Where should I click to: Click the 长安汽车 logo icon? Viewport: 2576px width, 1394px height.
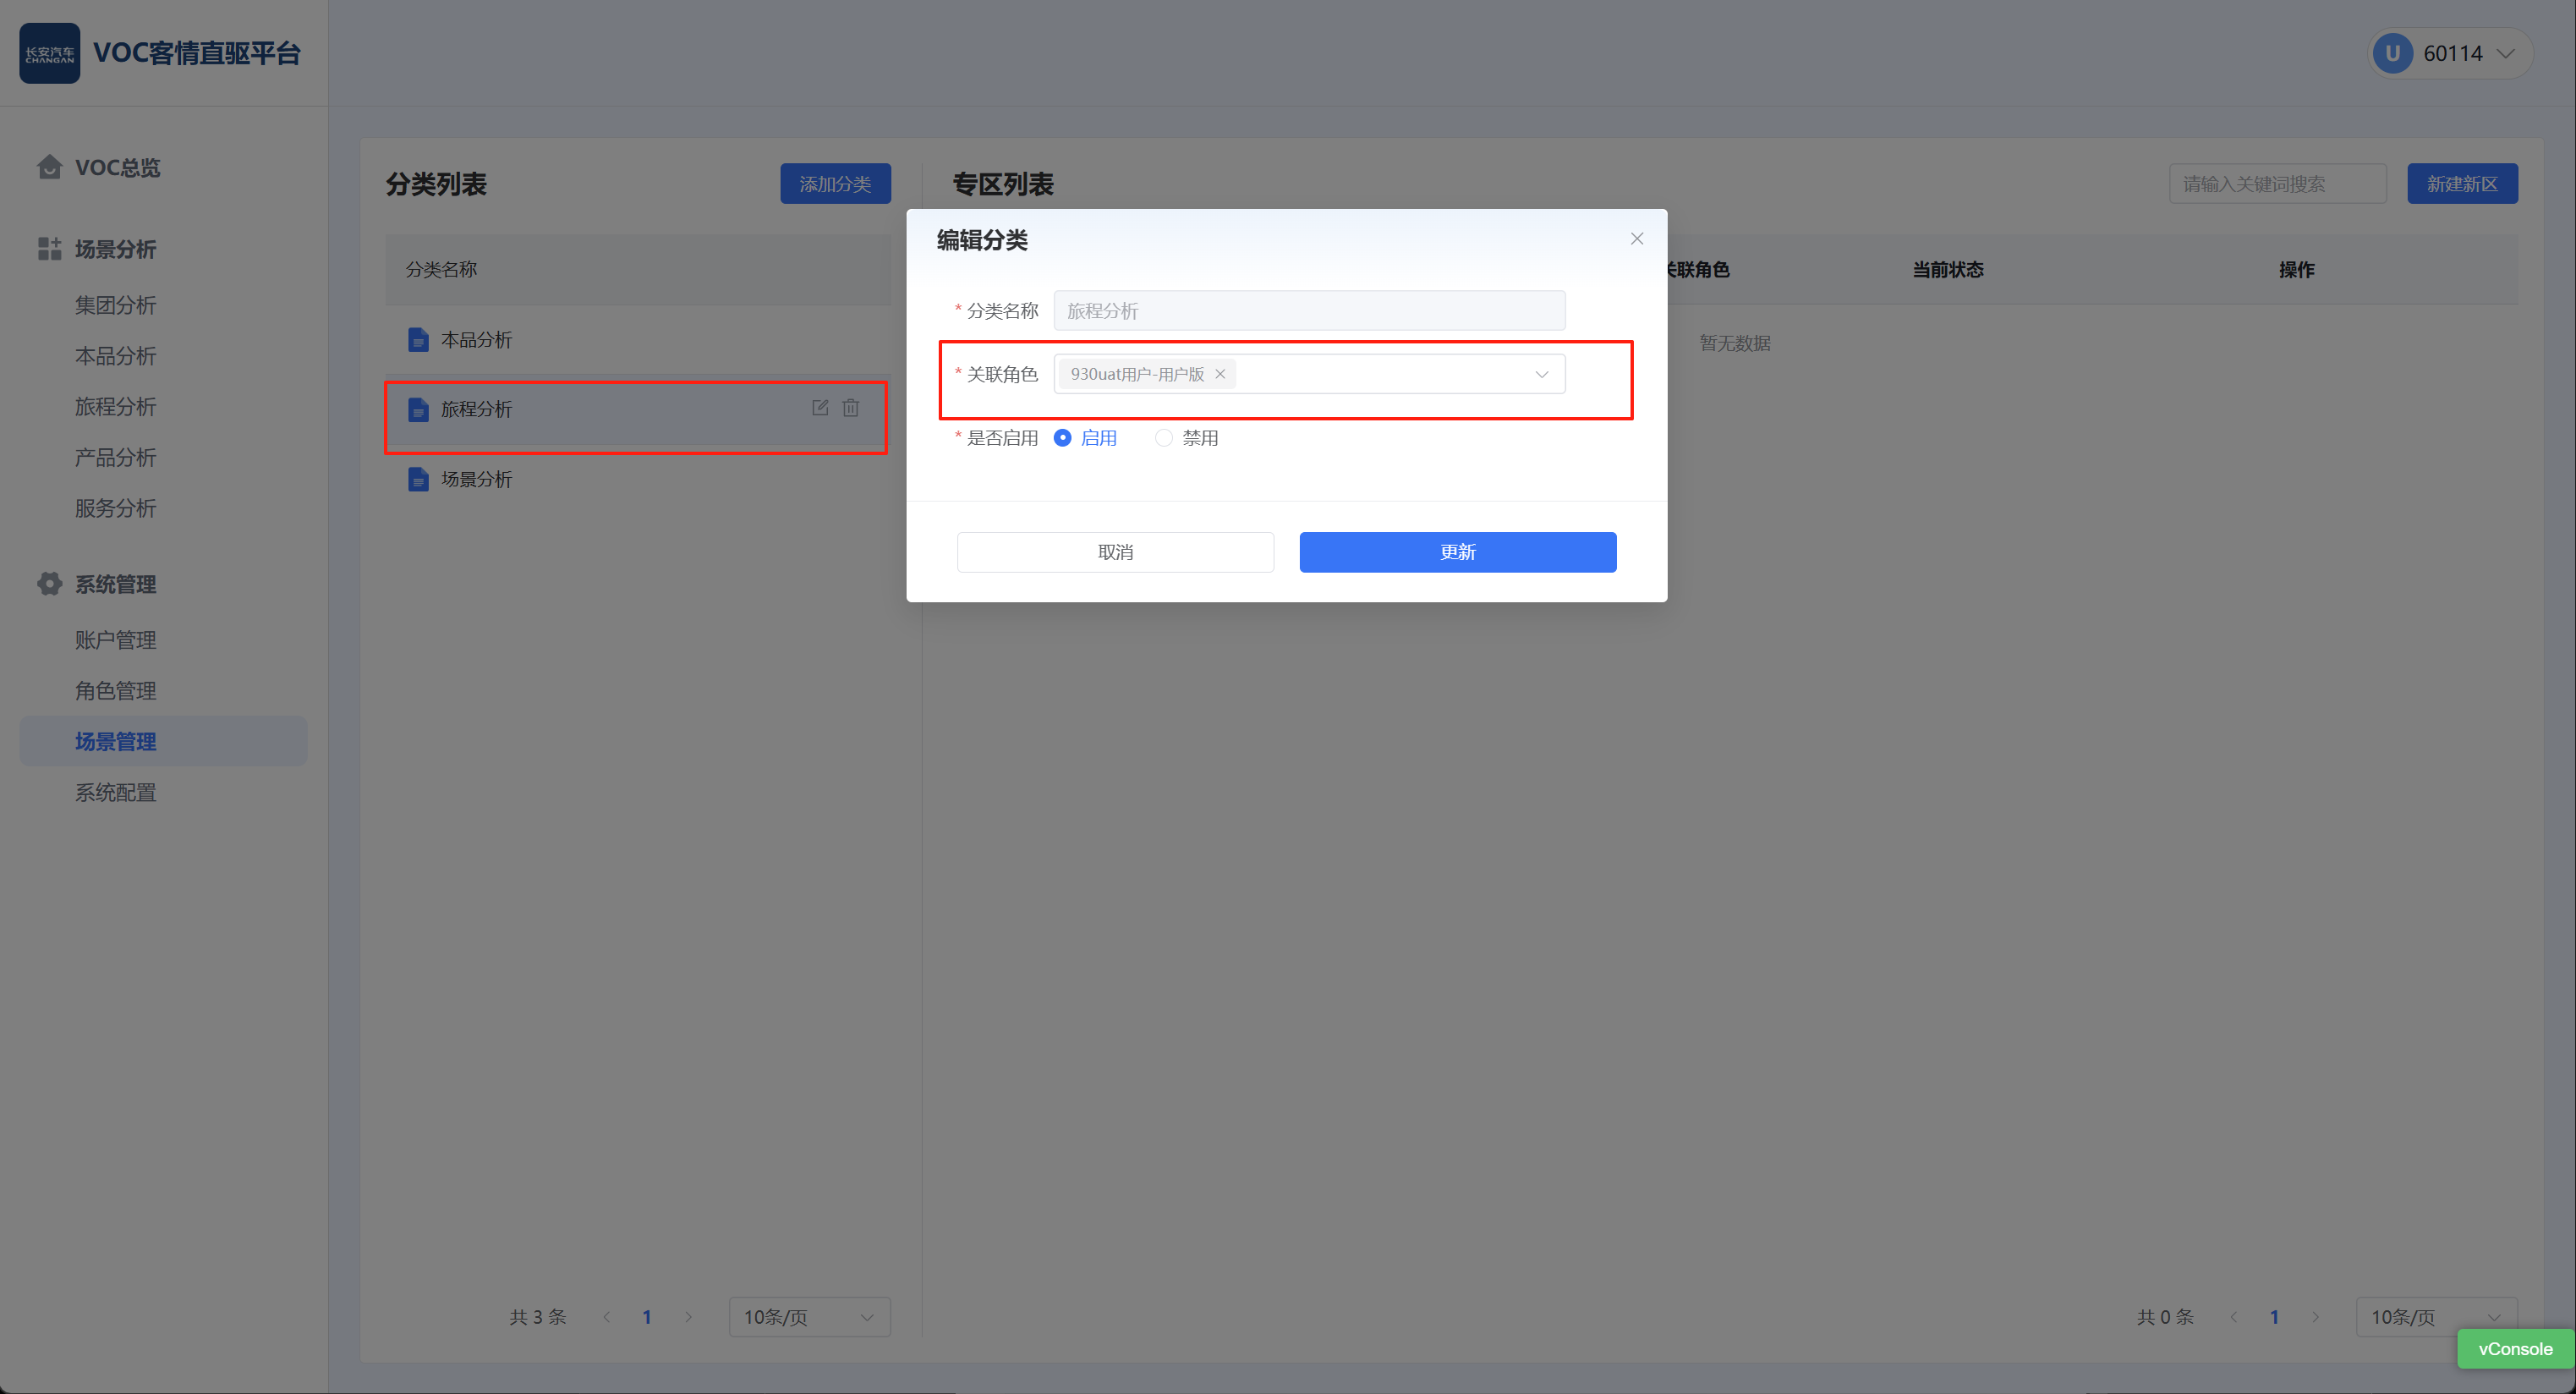[x=49, y=53]
